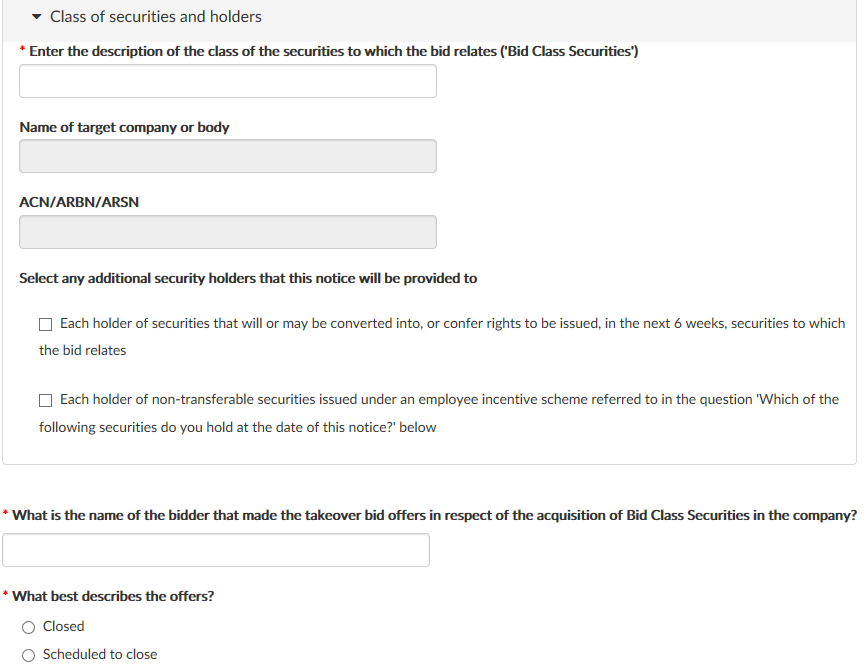
Task: Click the Scheduled to close label text
Action: tap(100, 654)
